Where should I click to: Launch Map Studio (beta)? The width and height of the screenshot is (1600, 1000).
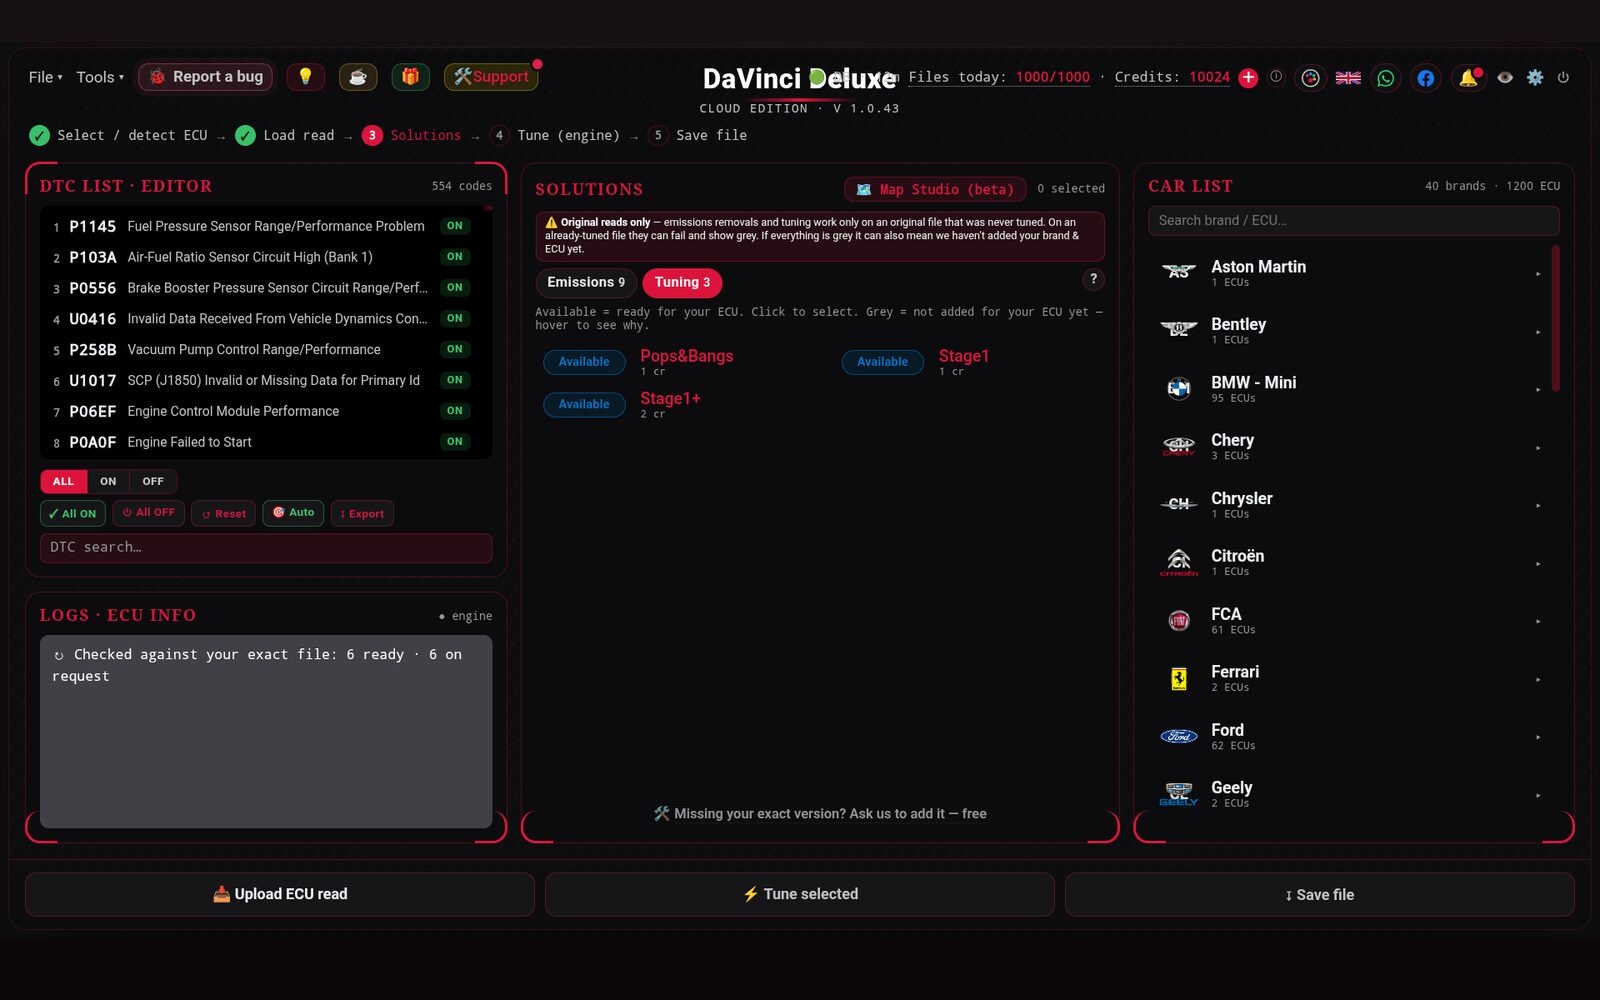[x=935, y=189]
